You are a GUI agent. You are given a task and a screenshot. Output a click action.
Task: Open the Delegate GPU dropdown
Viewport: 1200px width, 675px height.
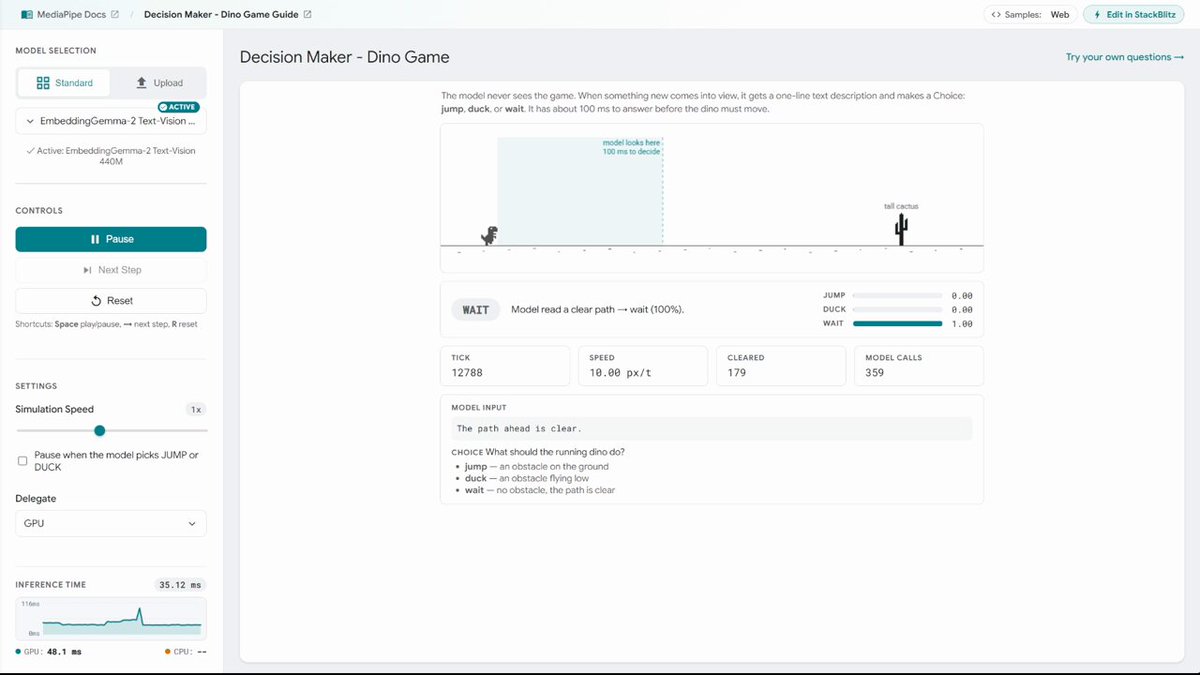pyautogui.click(x=111, y=523)
